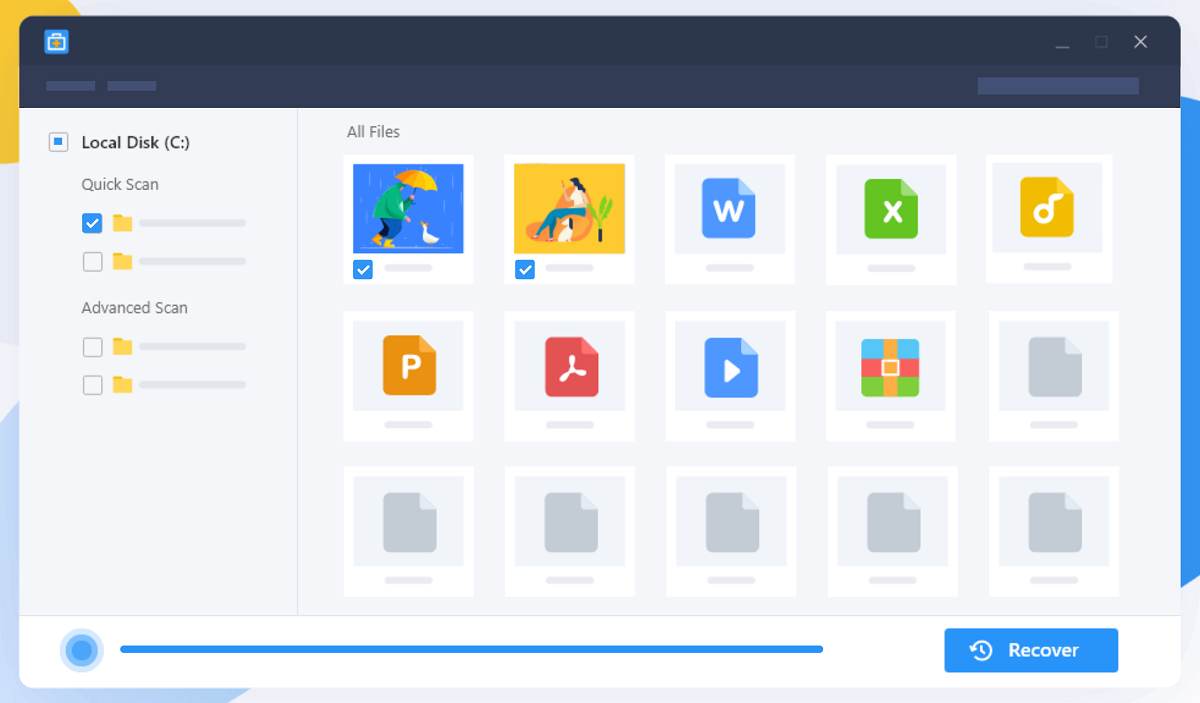This screenshot has width=1200, height=703.
Task: Toggle the Local Disk (C:) checkbox
Action: pyautogui.click(x=58, y=142)
